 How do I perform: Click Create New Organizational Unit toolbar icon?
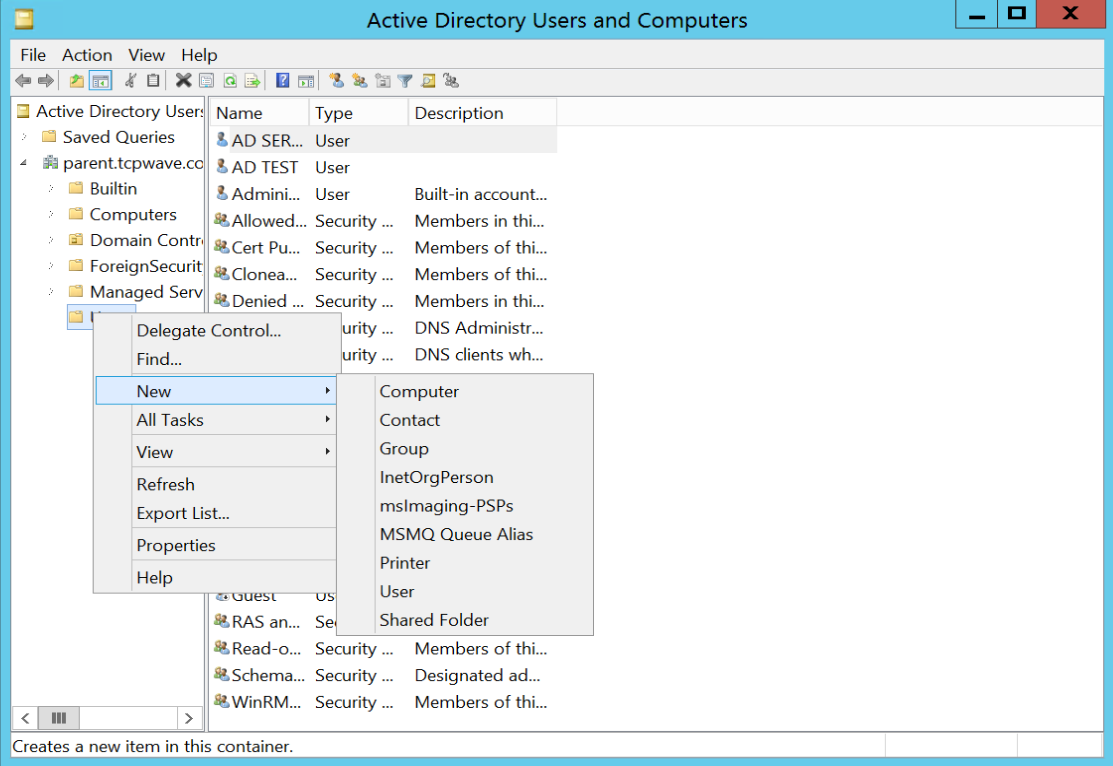(x=383, y=81)
